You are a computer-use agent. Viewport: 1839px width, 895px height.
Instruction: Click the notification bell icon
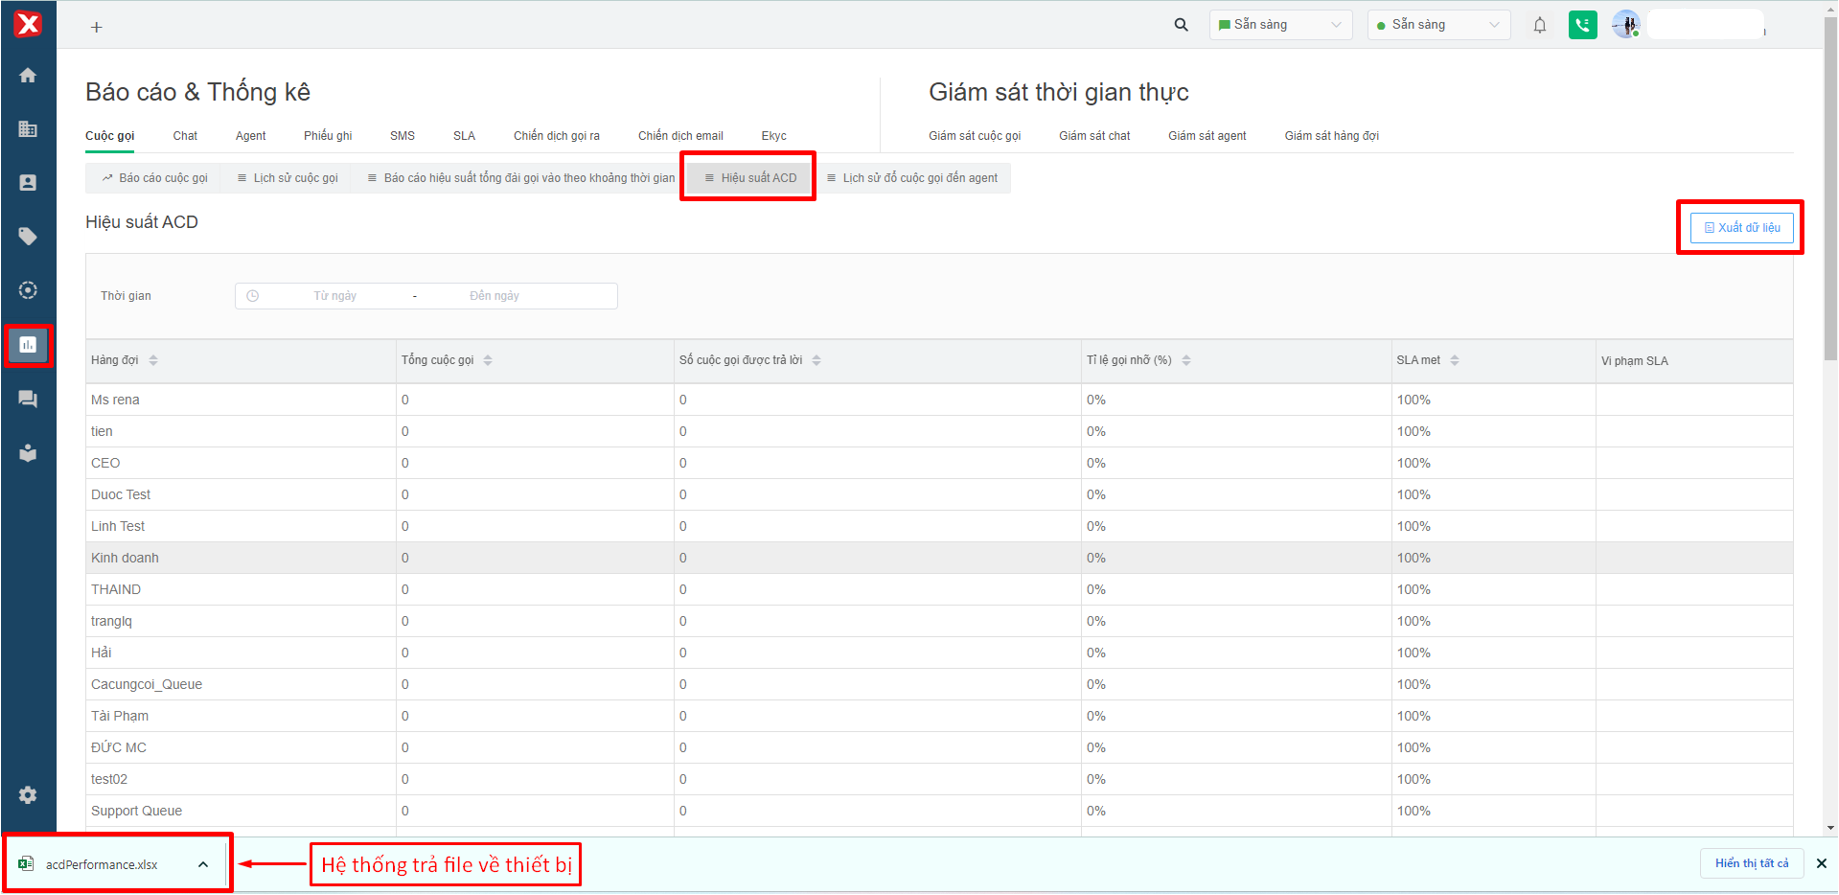click(1539, 25)
